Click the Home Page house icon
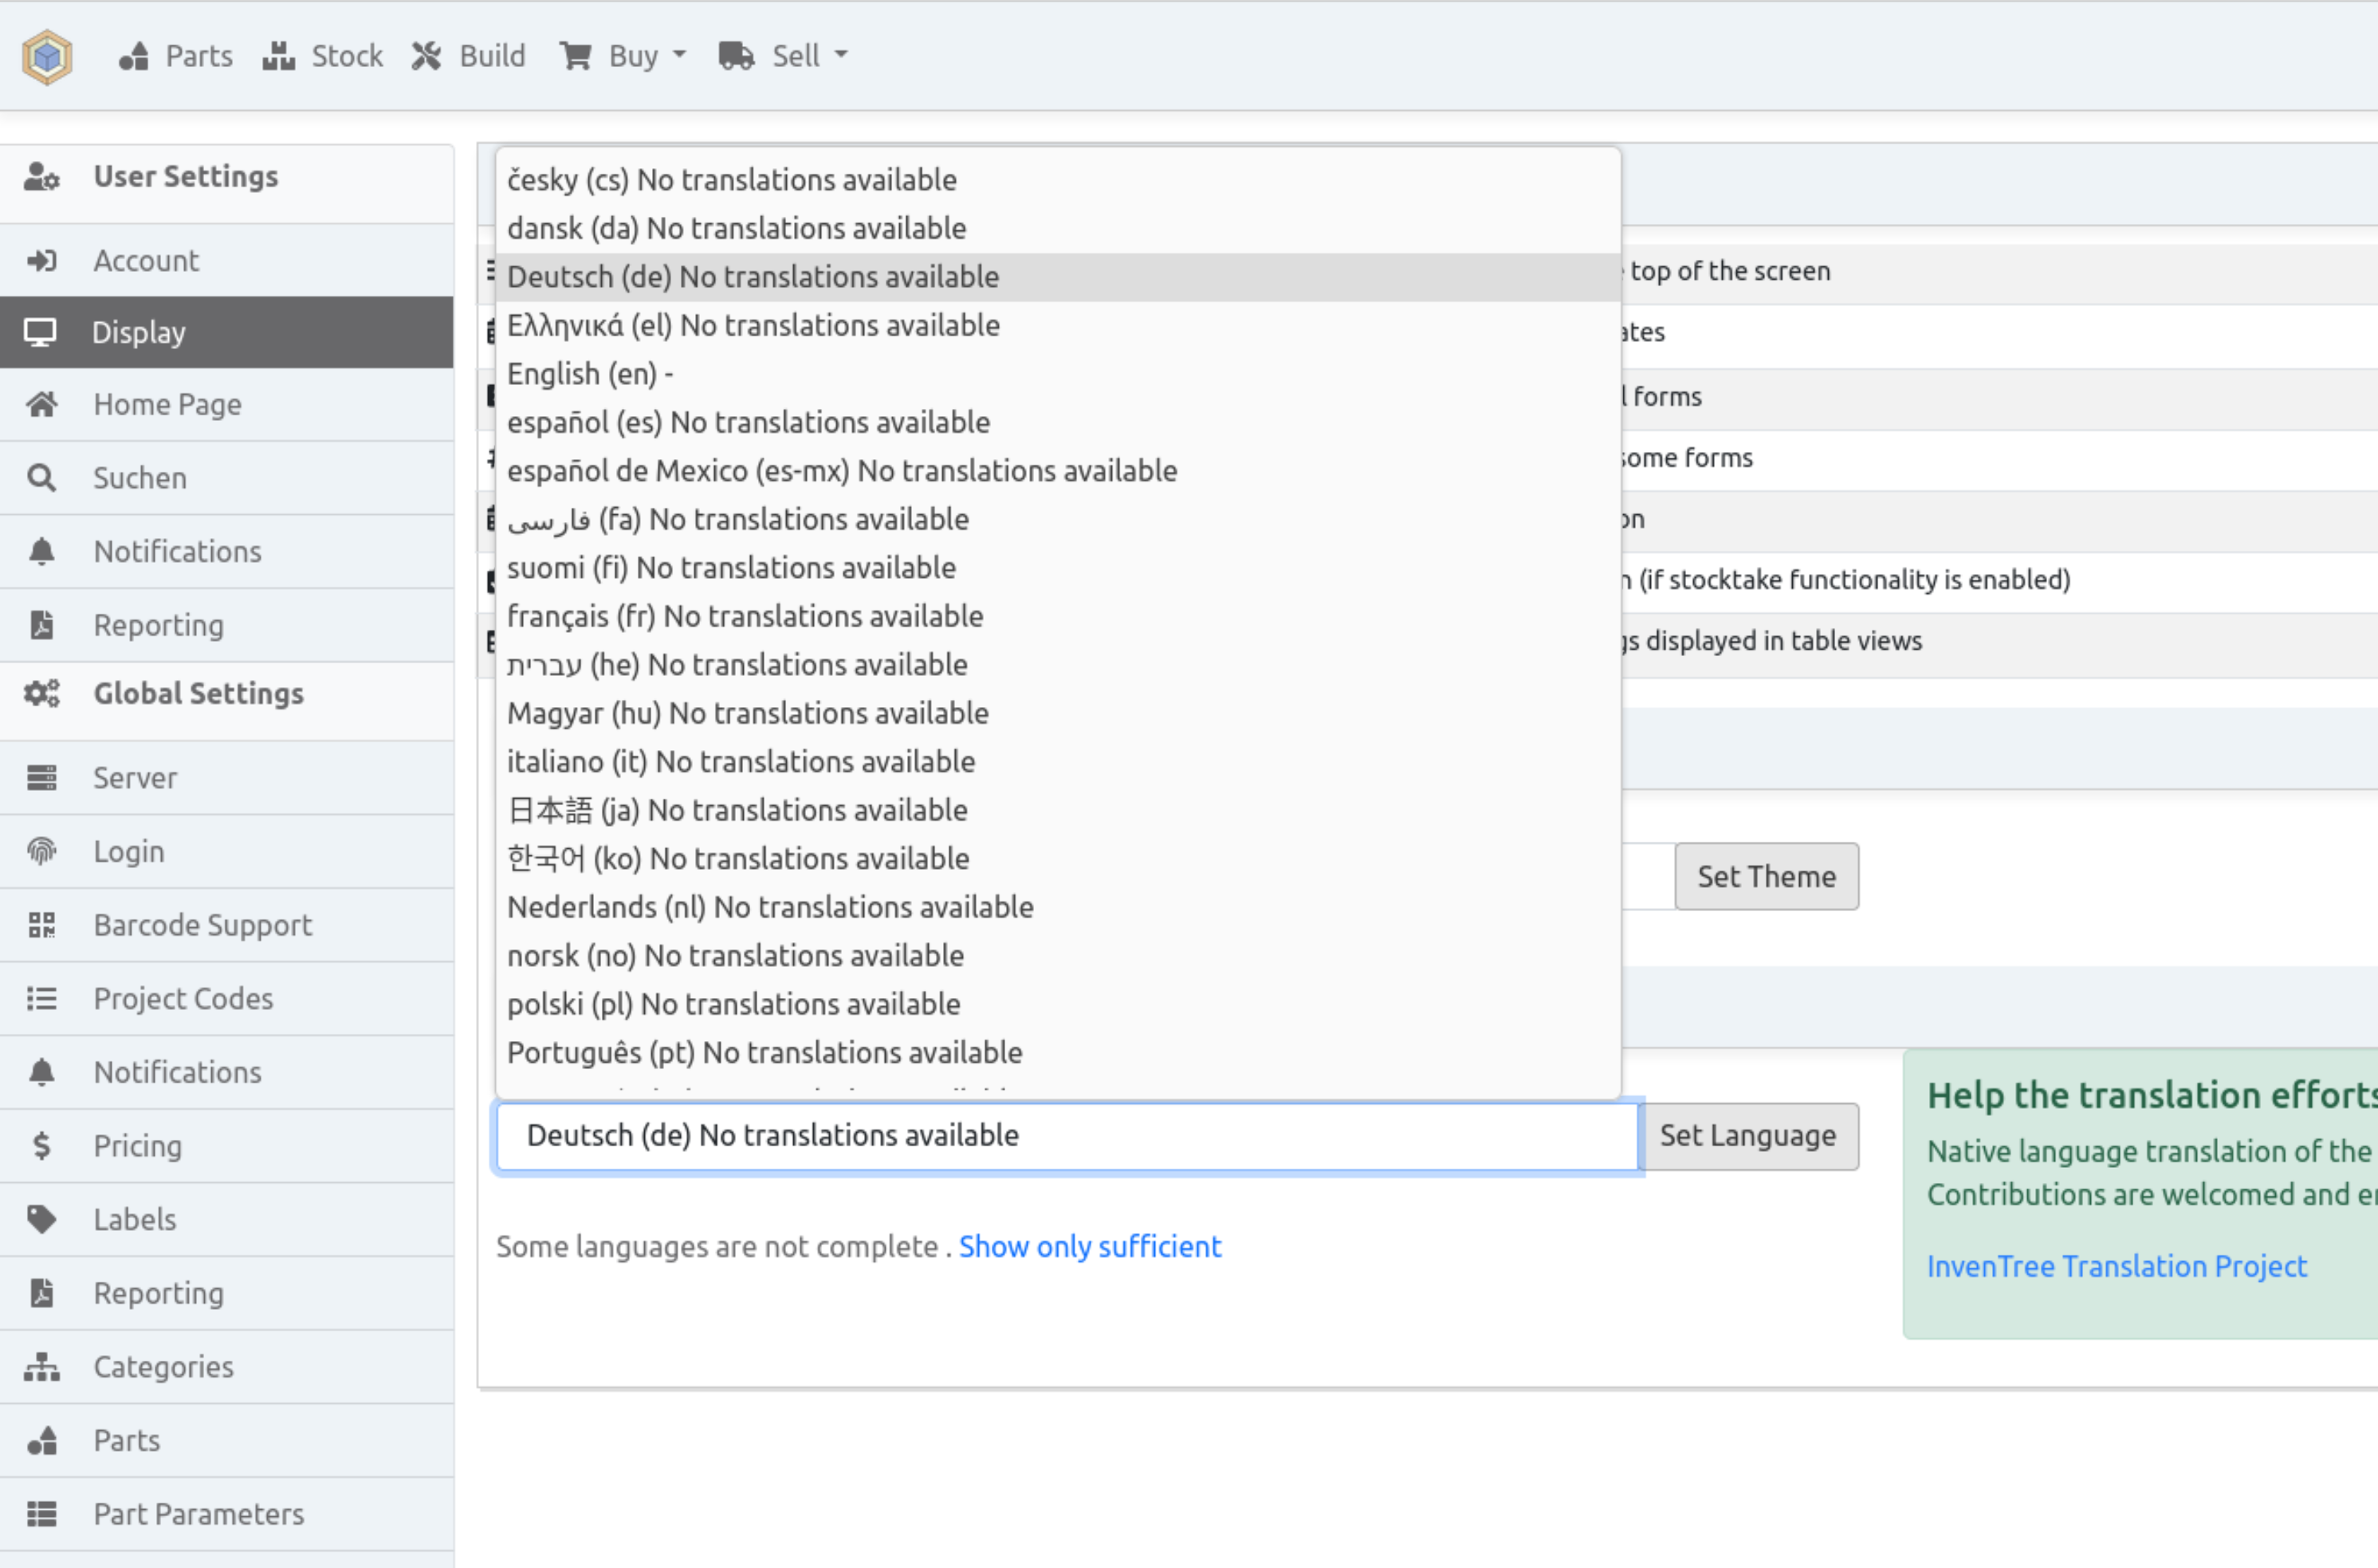 (x=42, y=404)
